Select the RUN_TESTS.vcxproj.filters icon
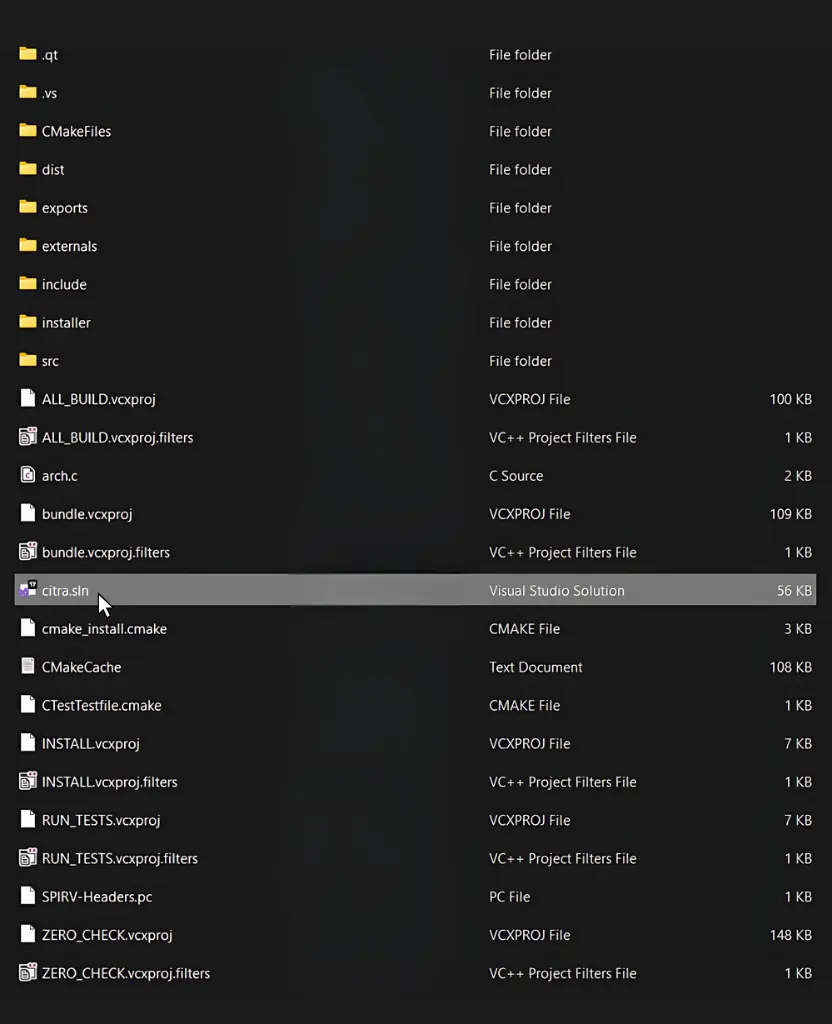This screenshot has height=1024, width=832. [28, 858]
